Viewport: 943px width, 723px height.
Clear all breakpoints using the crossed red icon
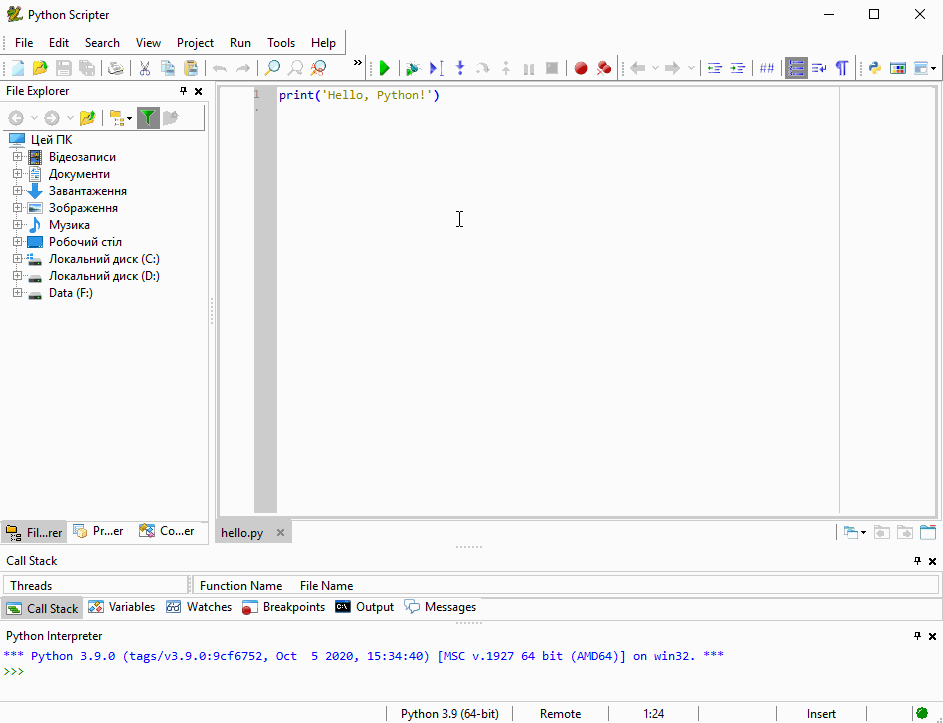point(604,68)
